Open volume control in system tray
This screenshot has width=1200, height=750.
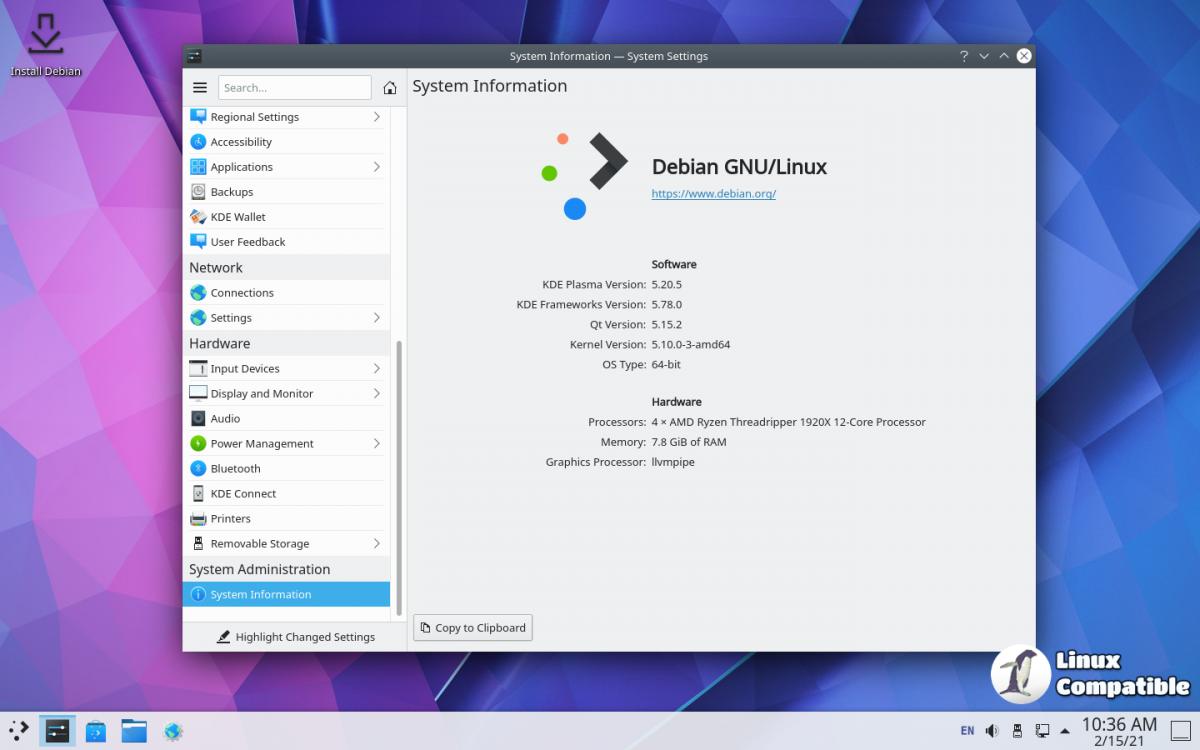pos(992,731)
